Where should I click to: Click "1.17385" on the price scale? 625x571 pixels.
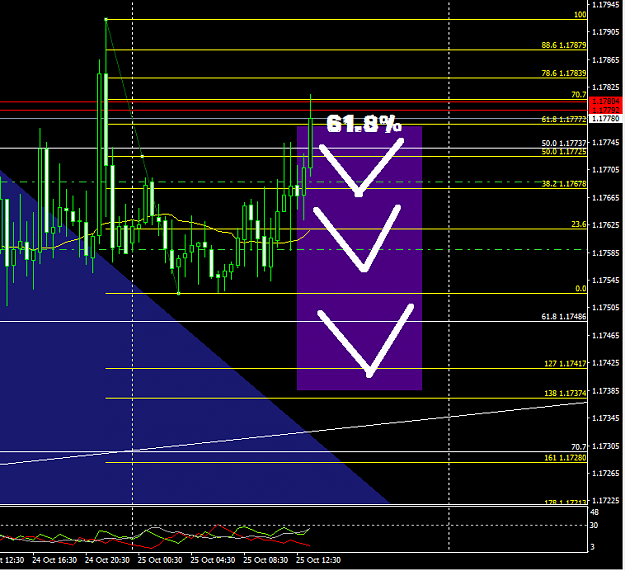(606, 391)
